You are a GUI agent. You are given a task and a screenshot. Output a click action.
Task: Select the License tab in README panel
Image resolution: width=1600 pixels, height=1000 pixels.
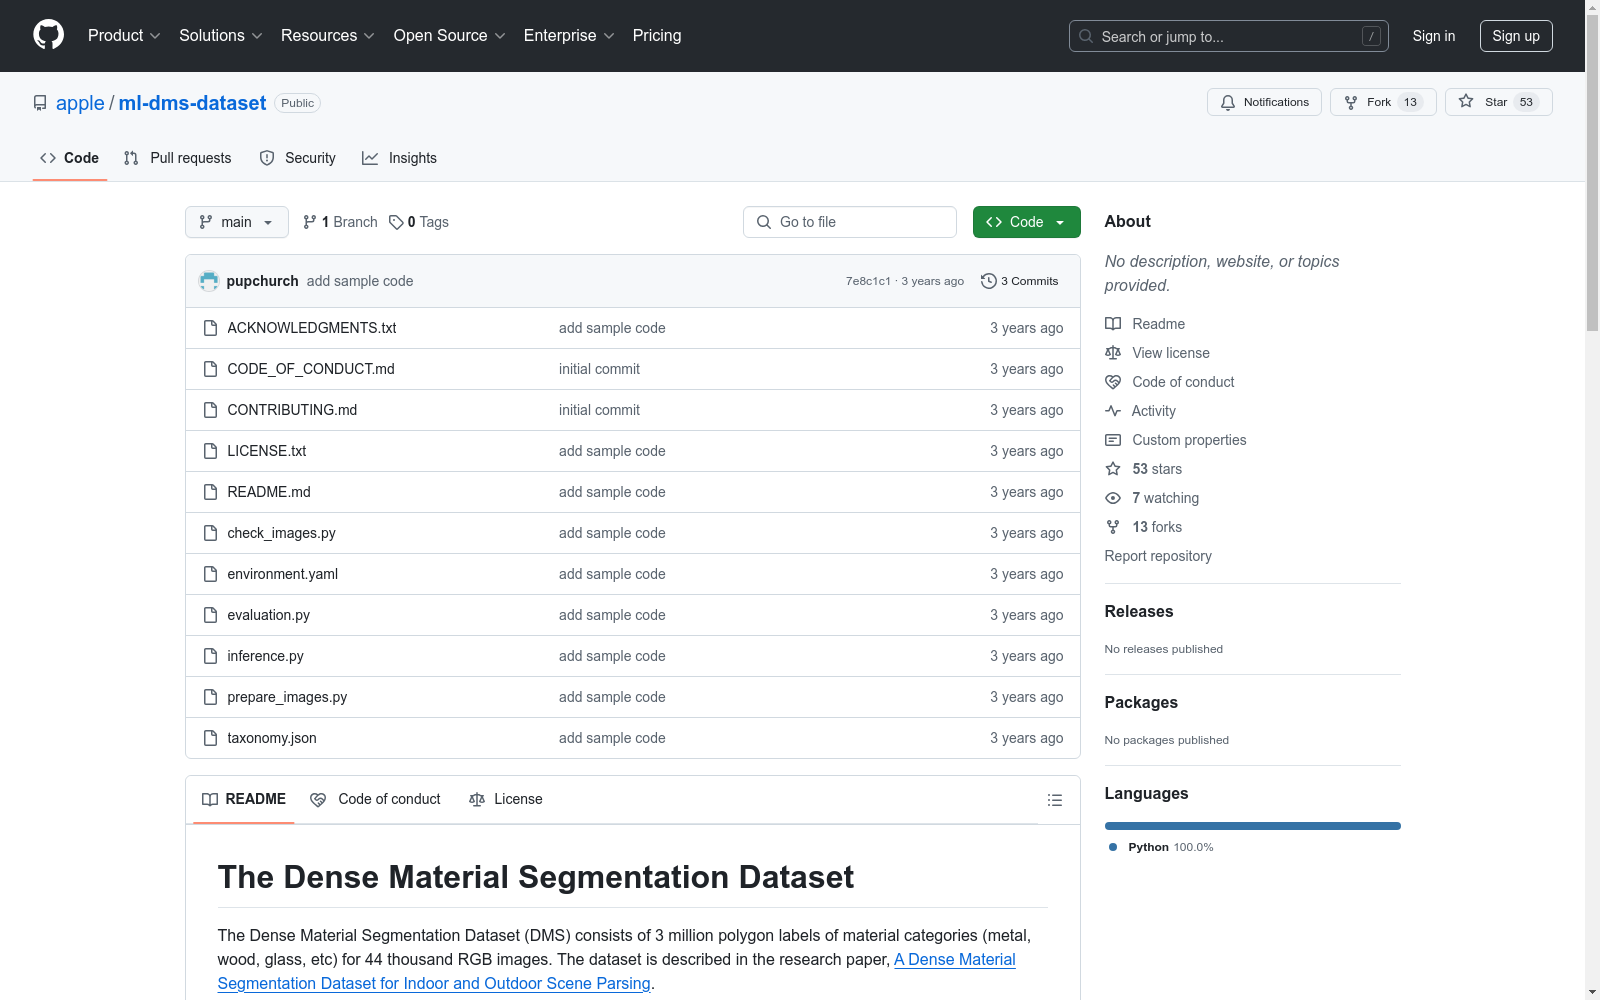[x=506, y=799]
